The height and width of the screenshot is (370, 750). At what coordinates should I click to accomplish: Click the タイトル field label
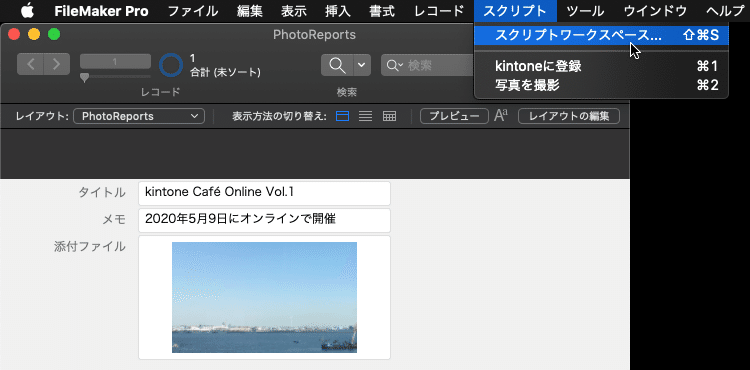pyautogui.click(x=102, y=193)
